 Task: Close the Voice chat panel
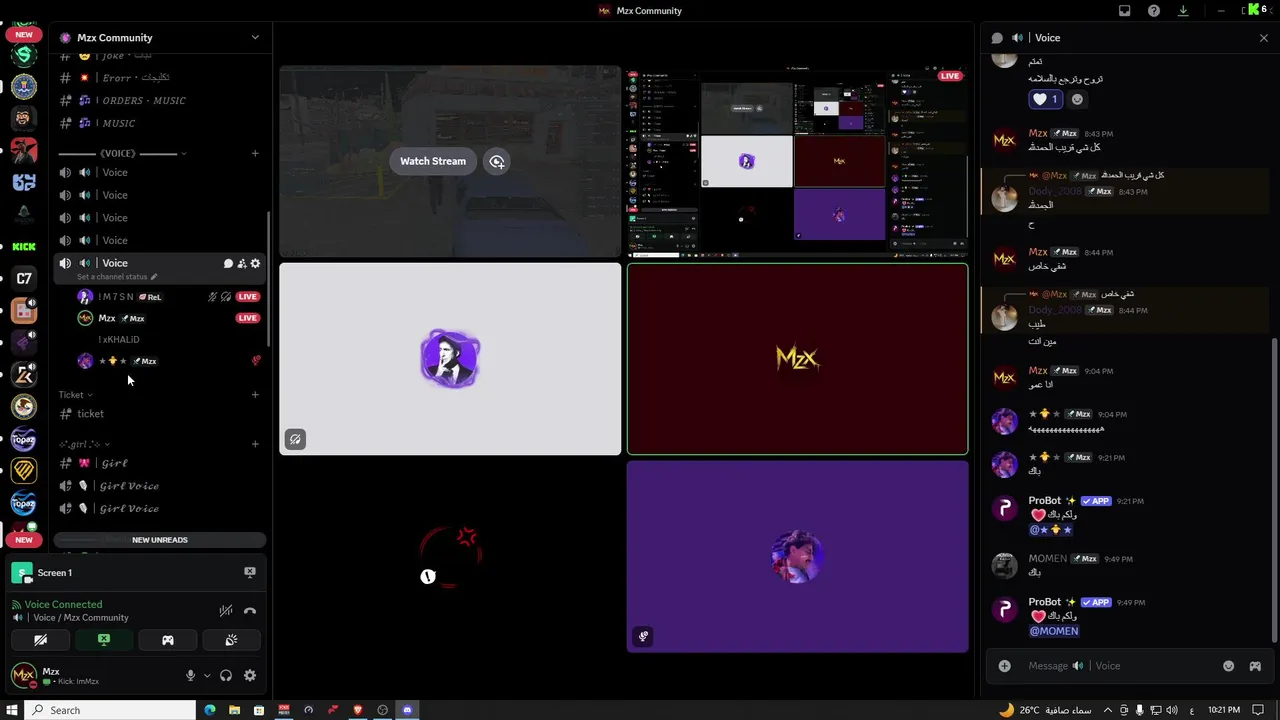[1263, 38]
